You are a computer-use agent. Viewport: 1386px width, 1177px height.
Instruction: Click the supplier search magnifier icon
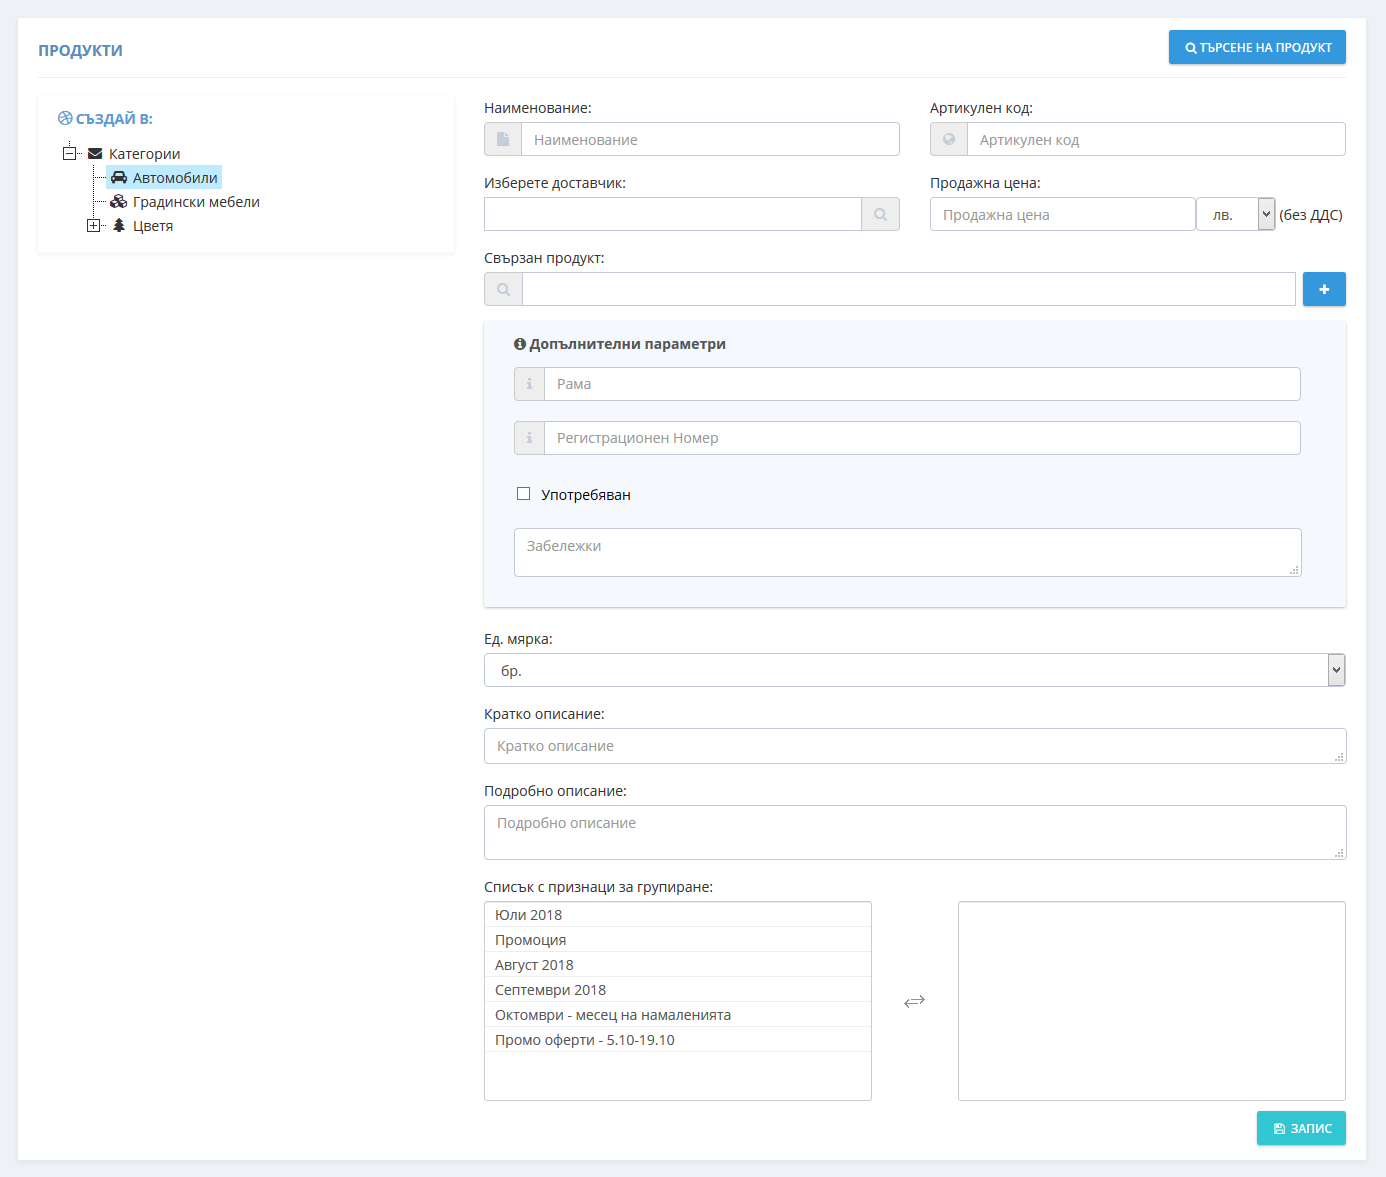pyautogui.click(x=880, y=214)
